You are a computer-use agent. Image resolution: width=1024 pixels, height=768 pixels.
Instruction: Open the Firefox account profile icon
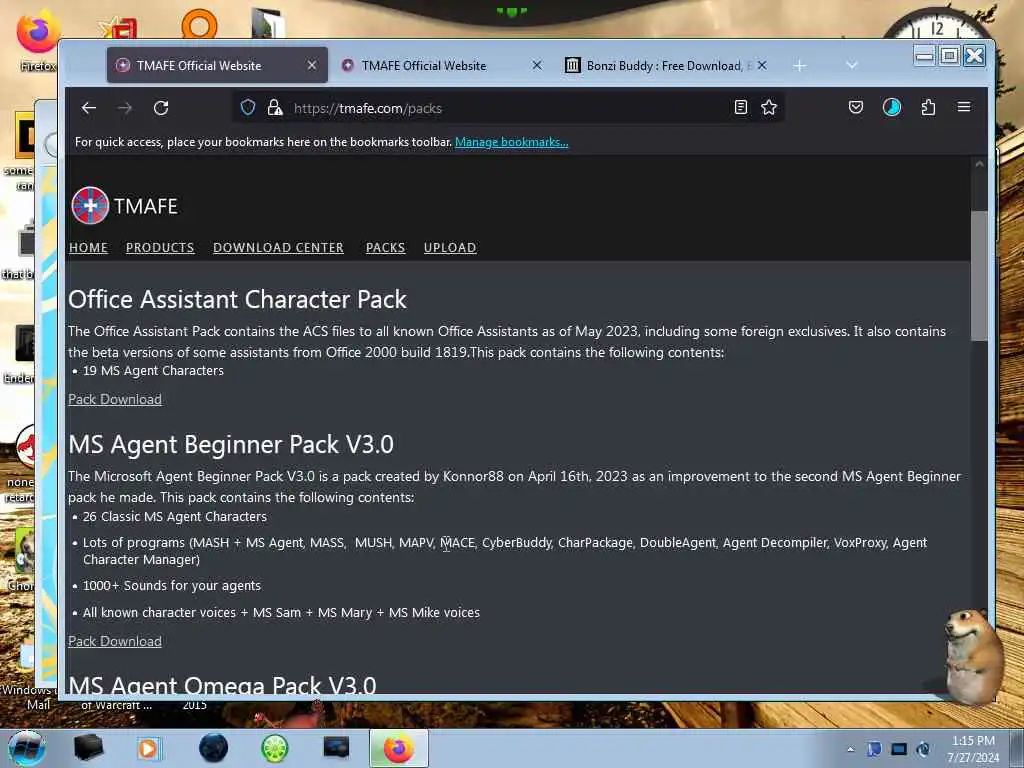[x=891, y=107]
